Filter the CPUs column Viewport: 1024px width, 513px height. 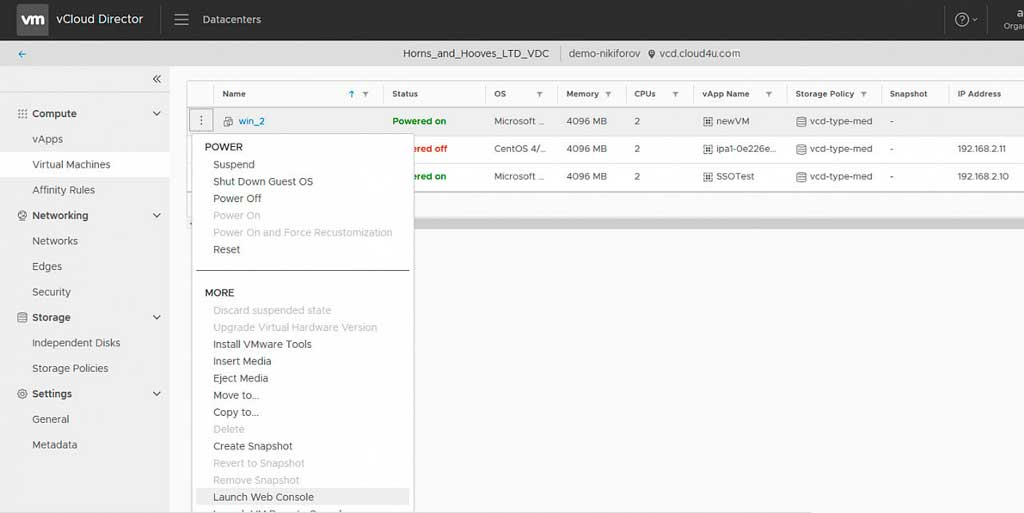pyautogui.click(x=675, y=95)
